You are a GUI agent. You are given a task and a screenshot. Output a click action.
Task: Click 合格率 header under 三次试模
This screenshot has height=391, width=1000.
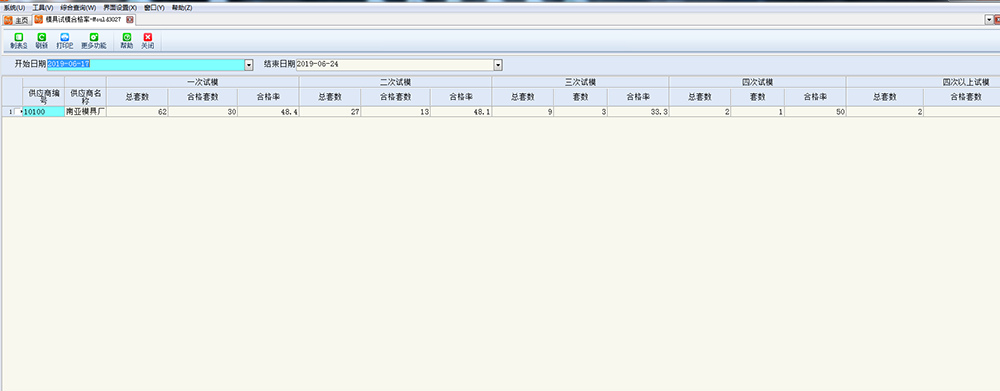click(x=638, y=97)
